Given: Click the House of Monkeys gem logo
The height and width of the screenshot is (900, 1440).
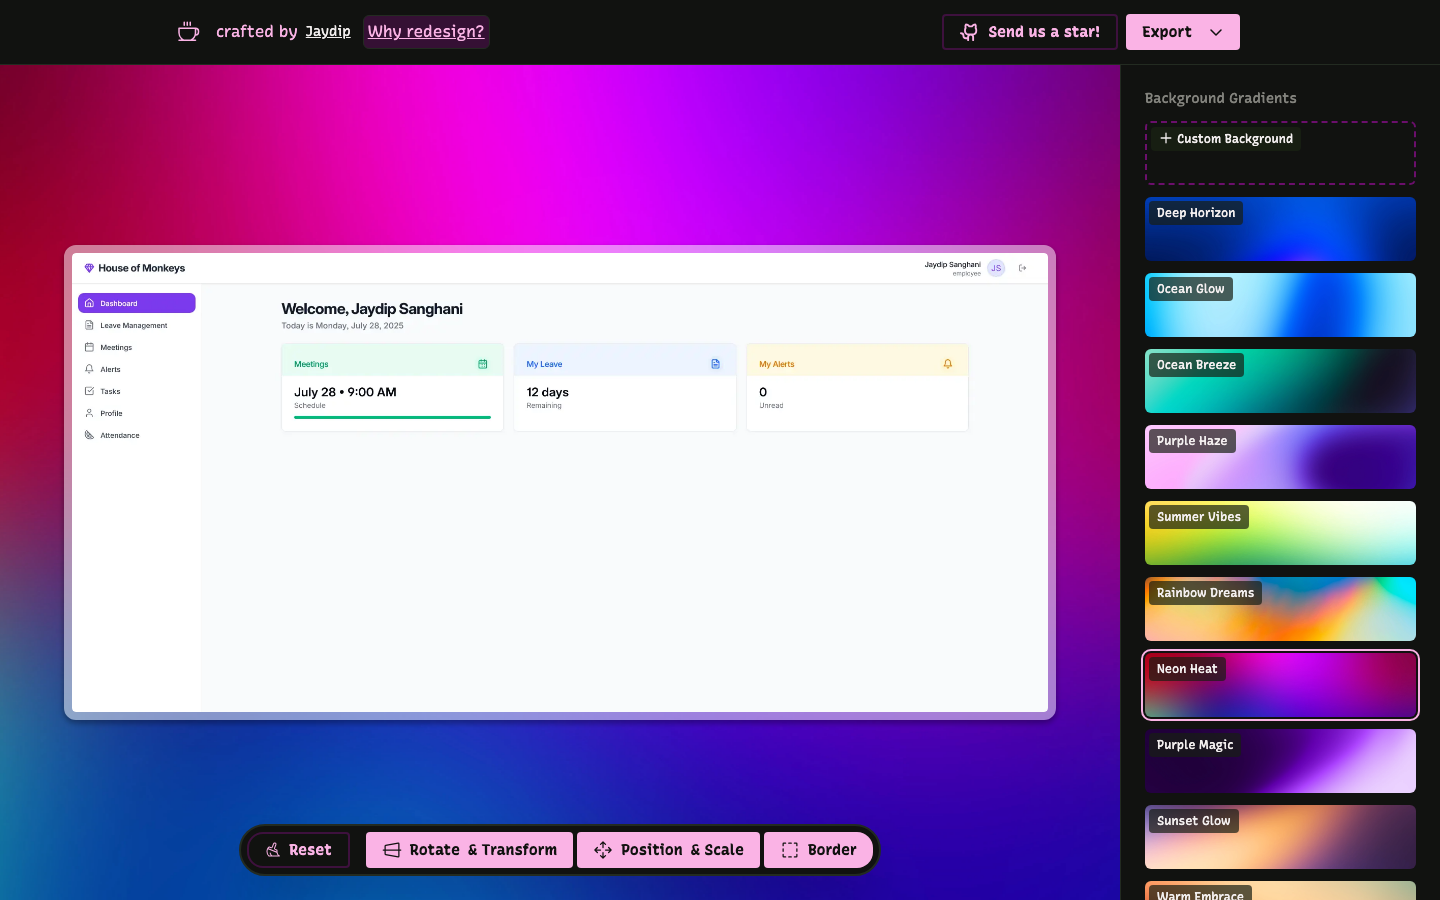Looking at the screenshot, I should (89, 268).
